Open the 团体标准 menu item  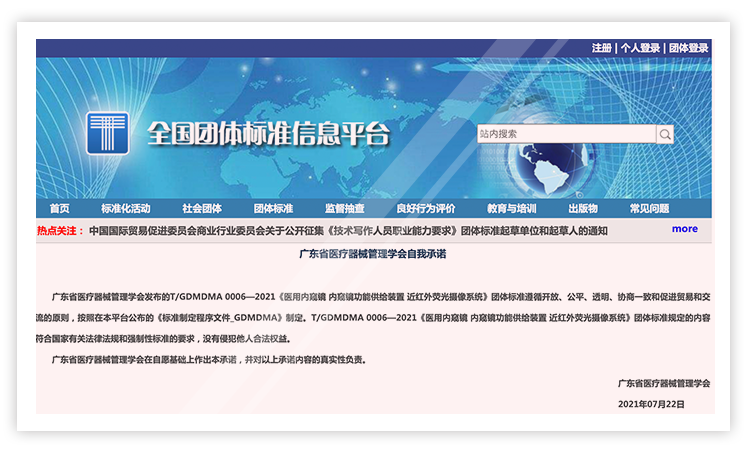(273, 209)
